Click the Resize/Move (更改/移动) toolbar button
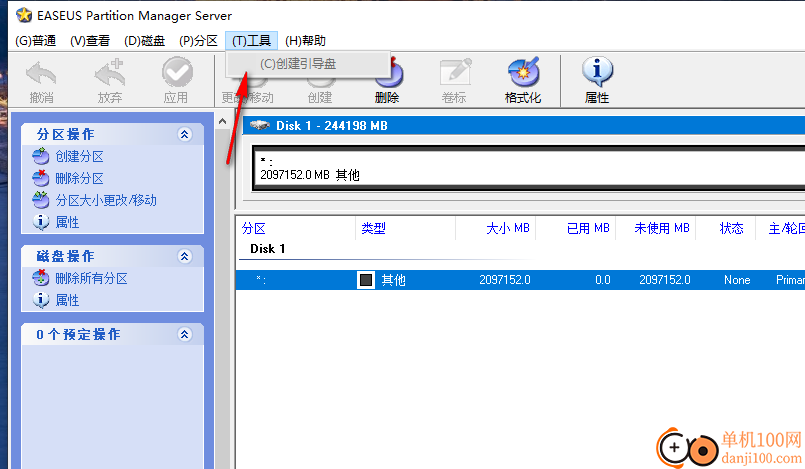The image size is (805, 469). tap(247, 97)
